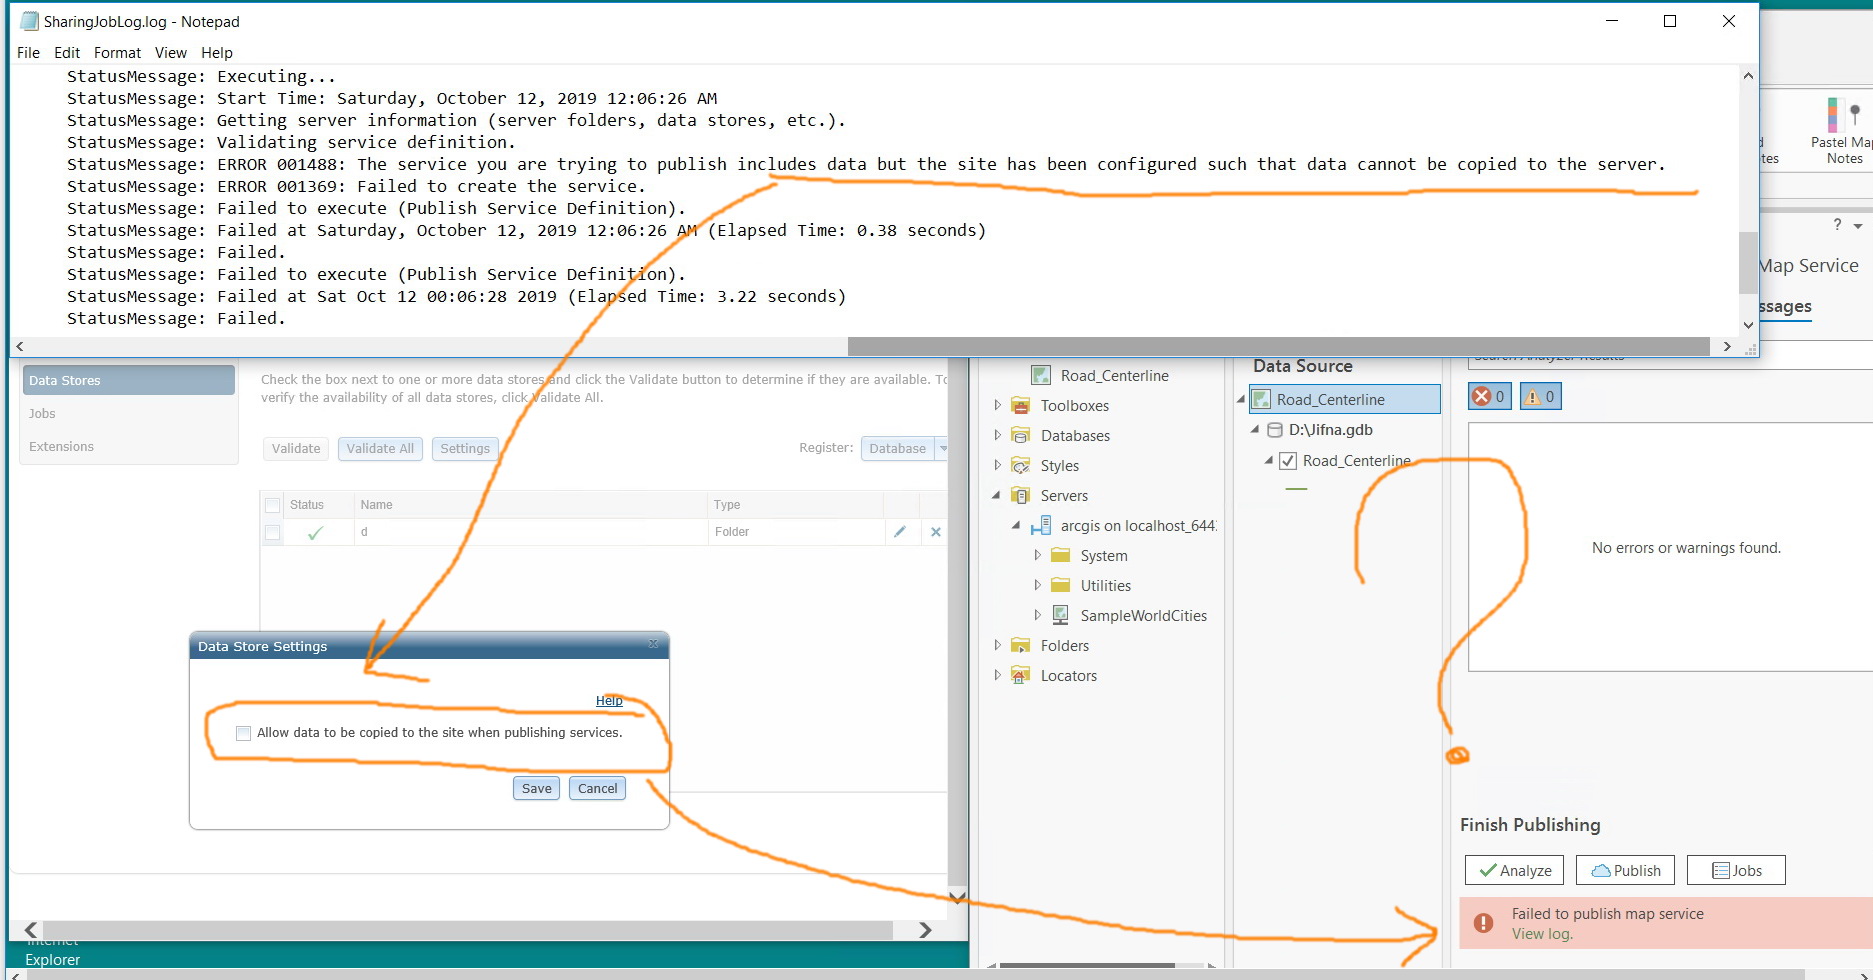Click the geodatabase icon beside D:\Jifna.gdb
This screenshot has height=980, width=1873.
point(1275,430)
